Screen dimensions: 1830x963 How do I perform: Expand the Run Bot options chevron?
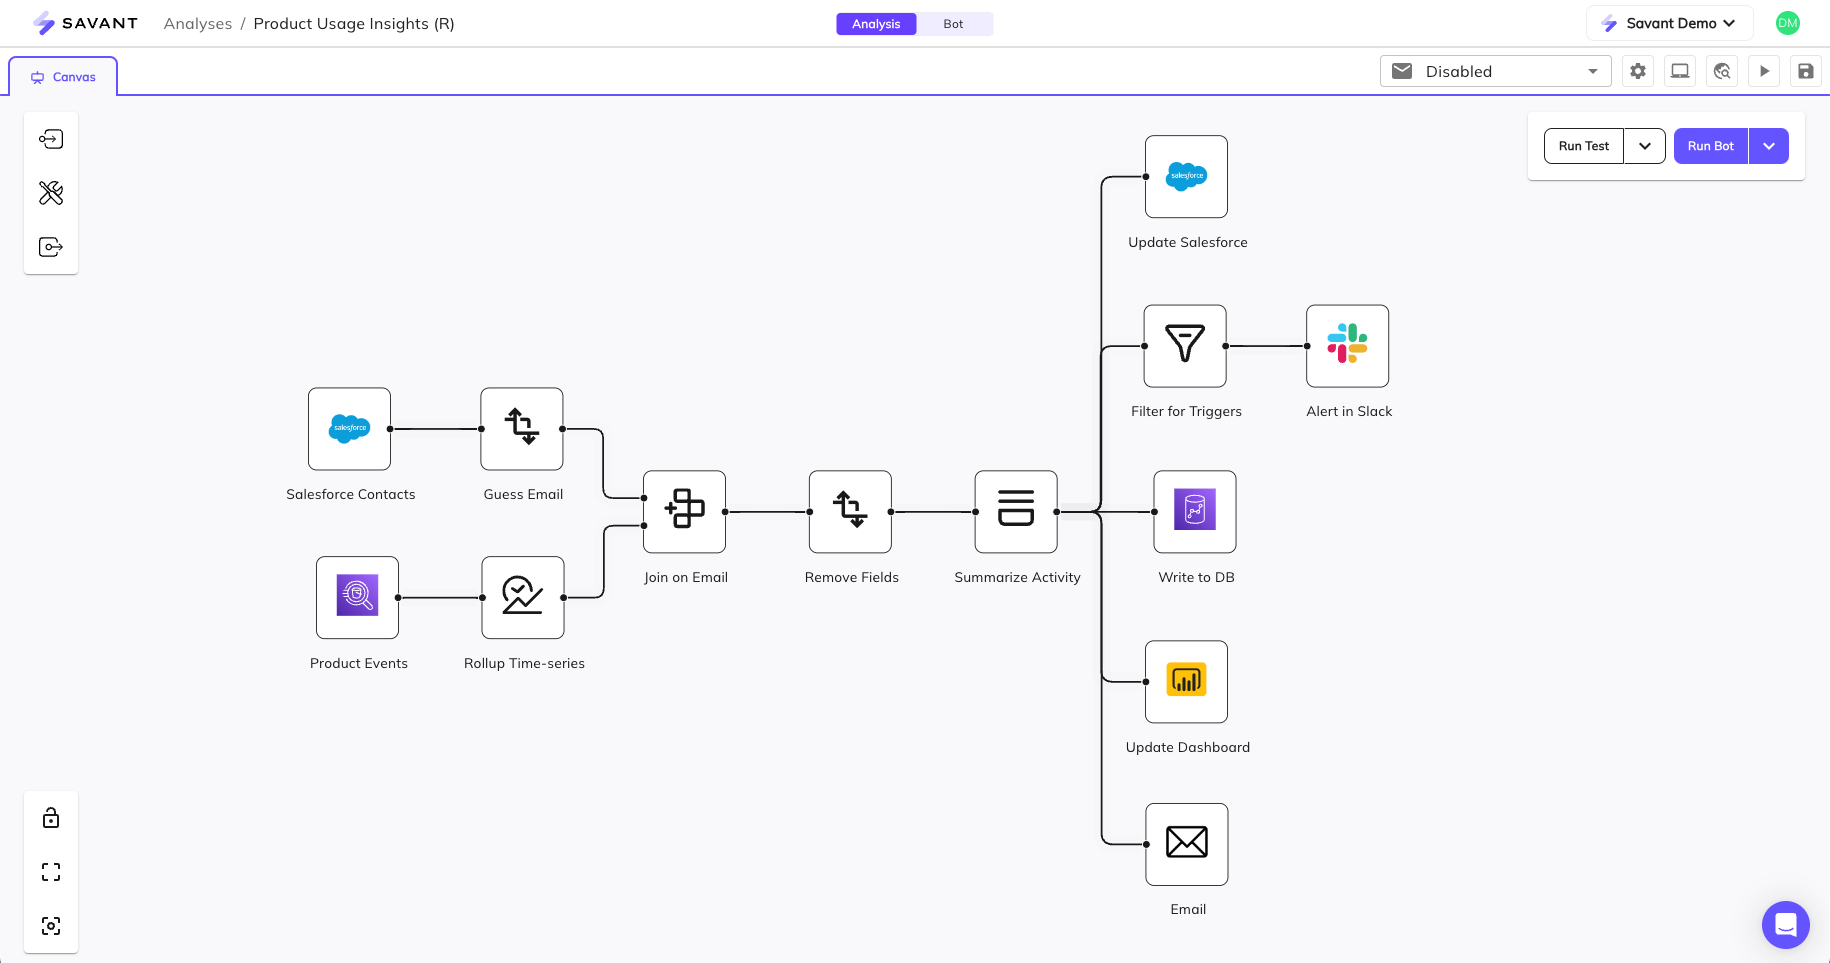pos(1768,146)
